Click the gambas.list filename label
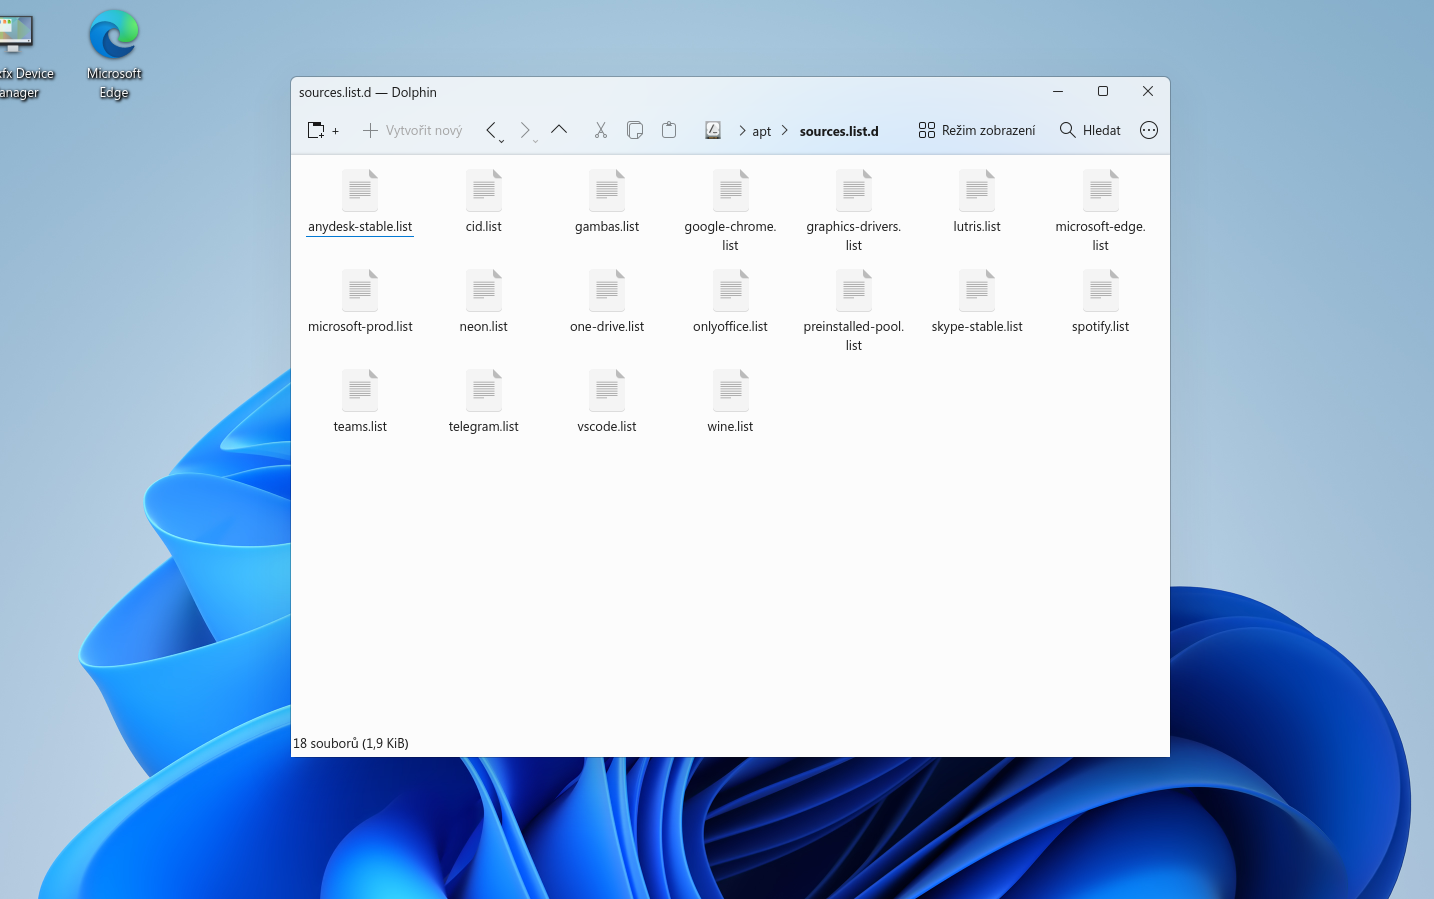 (x=607, y=227)
